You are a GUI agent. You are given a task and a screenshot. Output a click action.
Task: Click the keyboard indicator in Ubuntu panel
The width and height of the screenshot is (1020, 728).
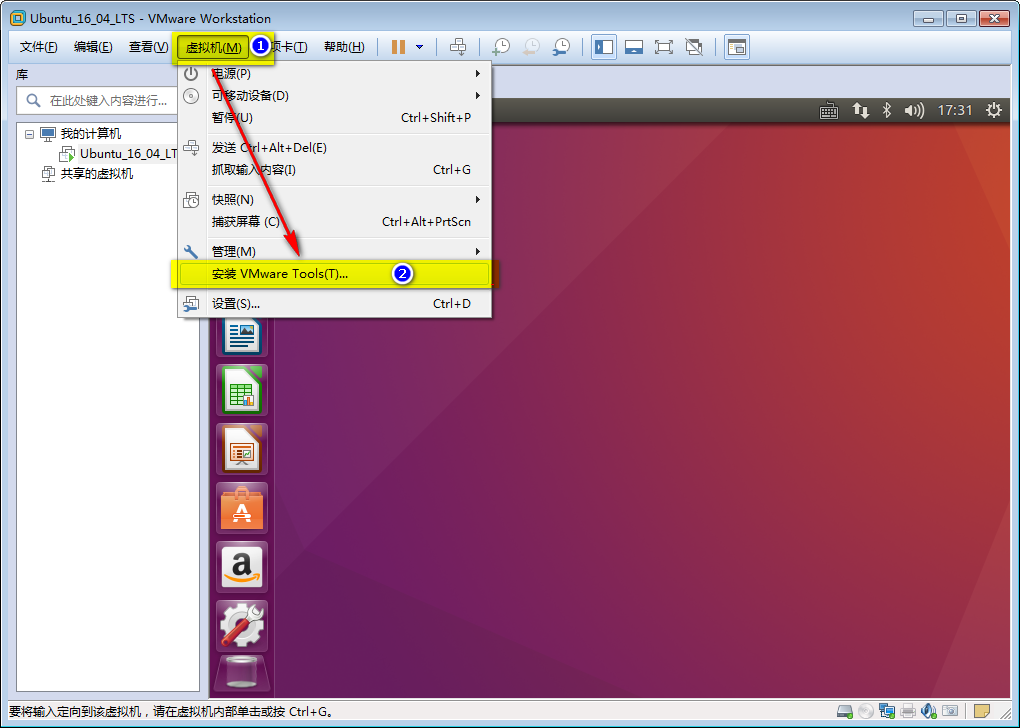click(829, 111)
